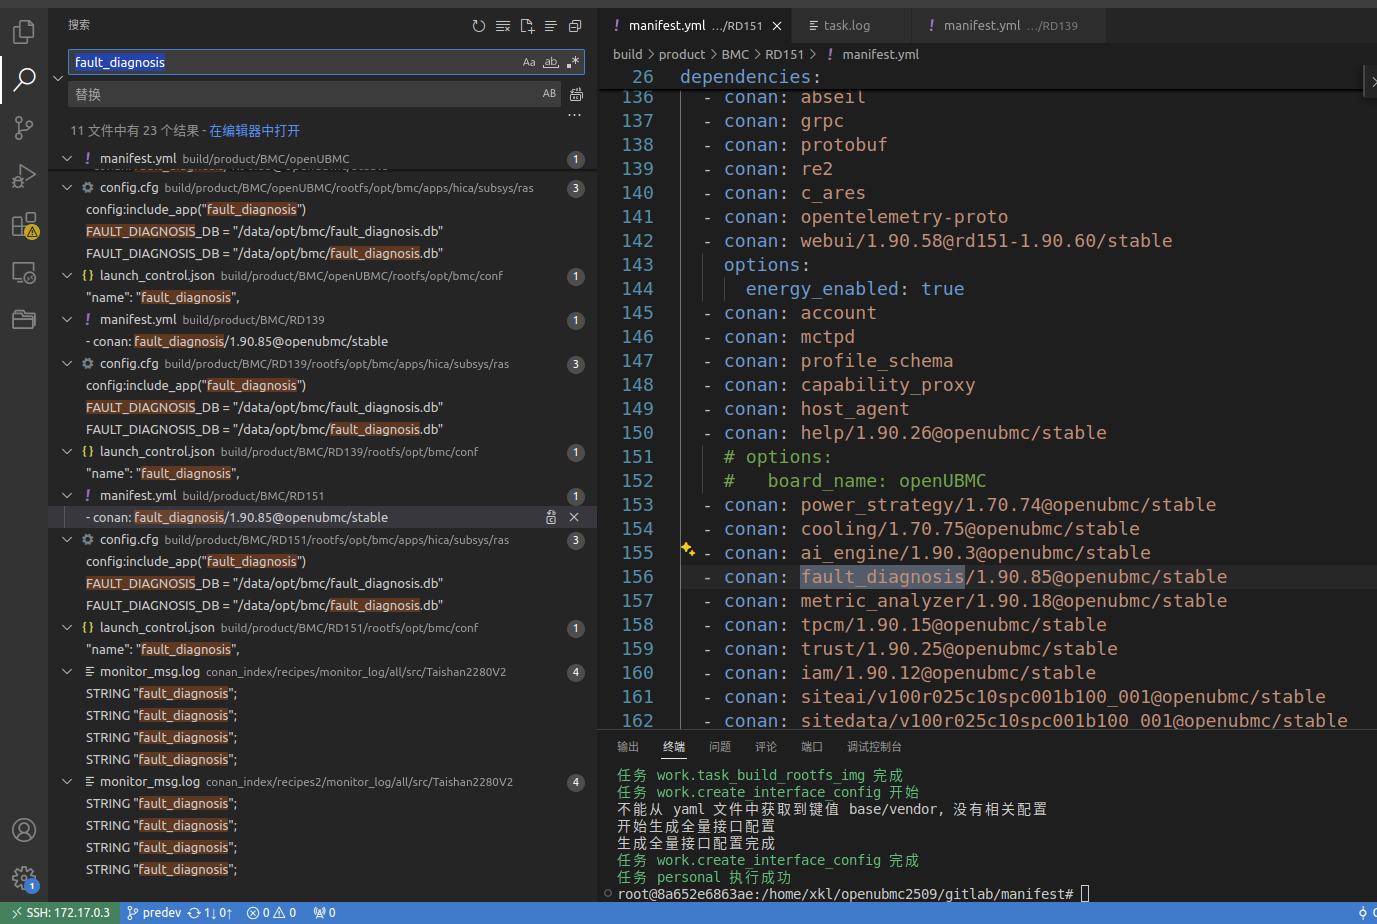Collapse monitor_msg.log recipes2 result group
The image size is (1377, 924).
(x=67, y=782)
